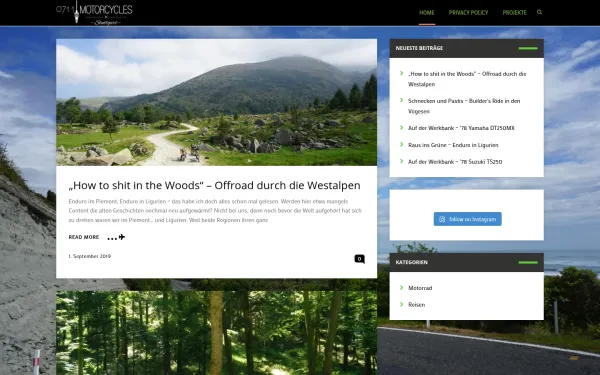600x375 pixels.
Task: Click the airplane icon beside Read More
Action: click(x=122, y=237)
